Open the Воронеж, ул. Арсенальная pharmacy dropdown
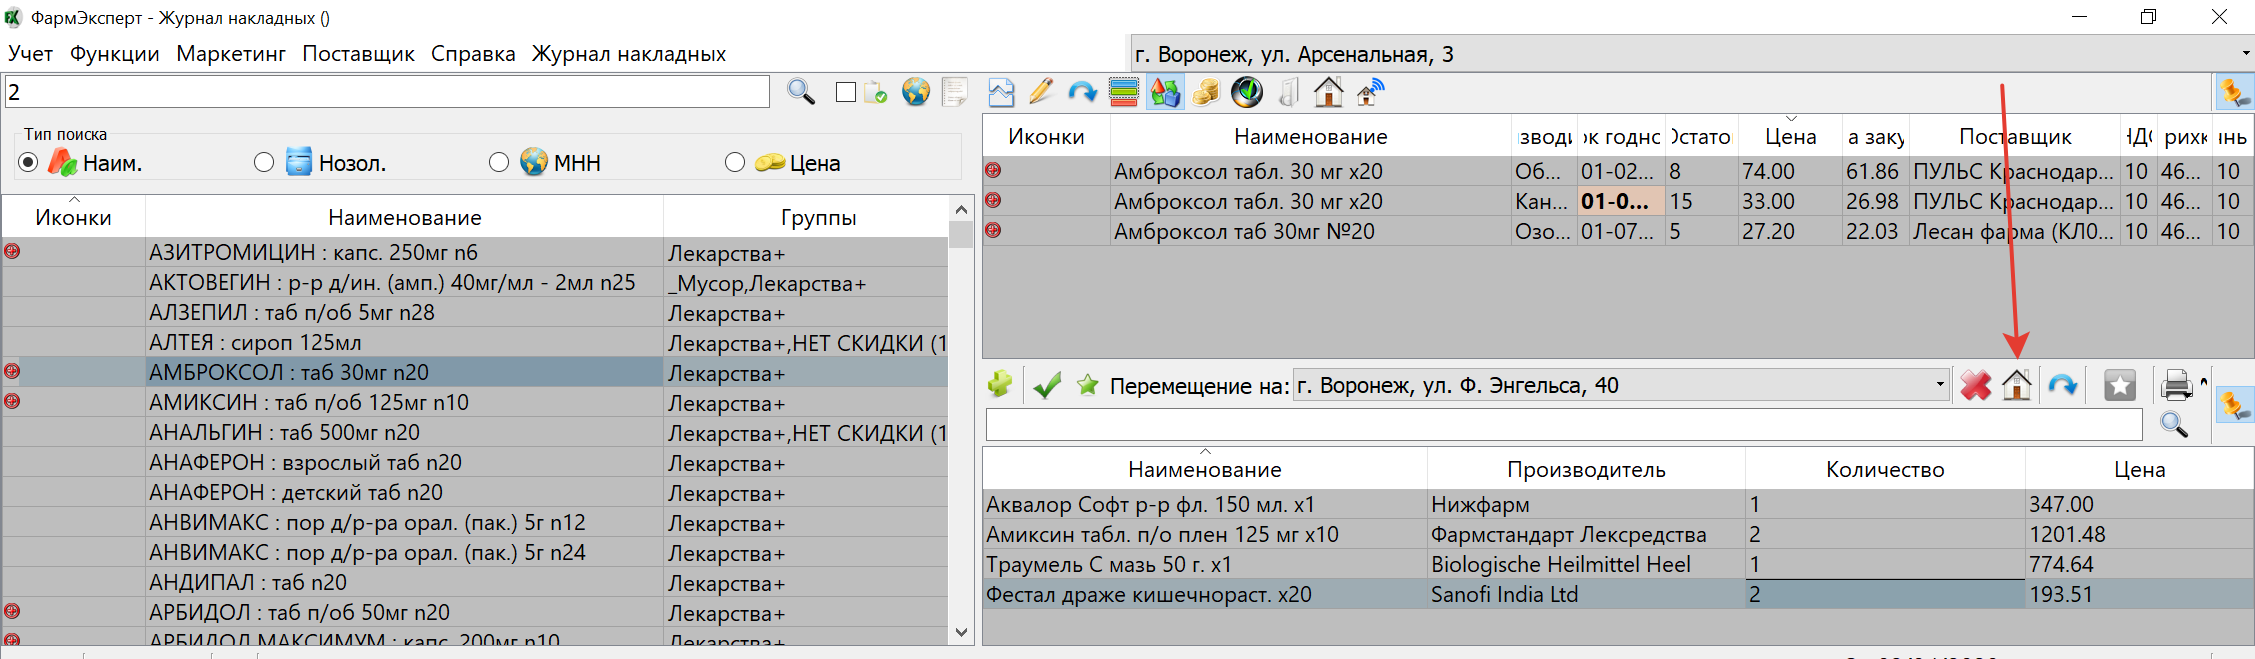The width and height of the screenshot is (2255, 659). coord(2245,54)
